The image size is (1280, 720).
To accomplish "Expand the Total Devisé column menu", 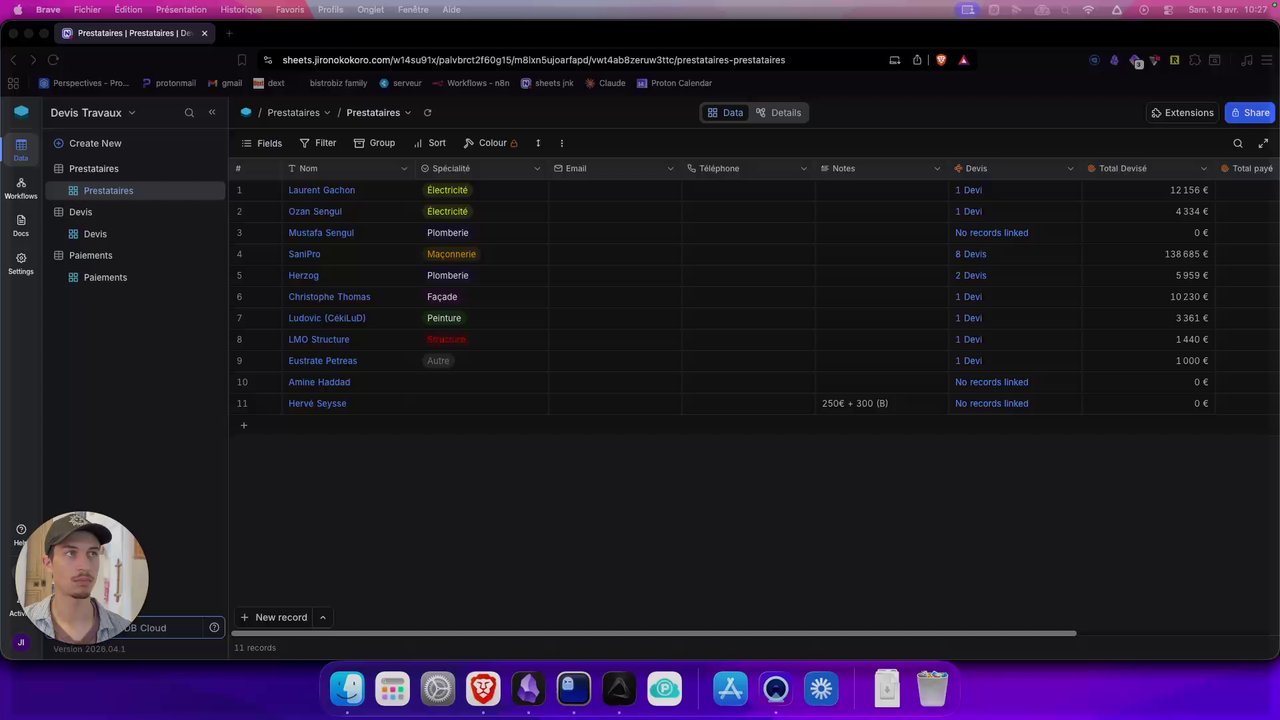I will (1203, 169).
